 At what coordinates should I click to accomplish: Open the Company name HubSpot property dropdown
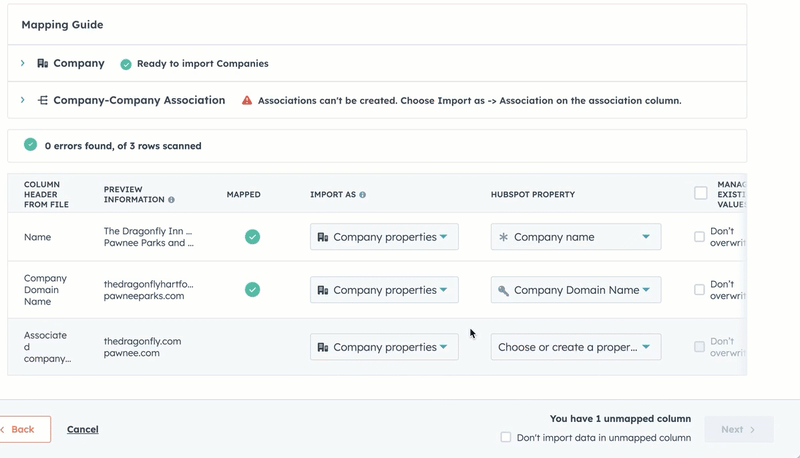pos(575,237)
